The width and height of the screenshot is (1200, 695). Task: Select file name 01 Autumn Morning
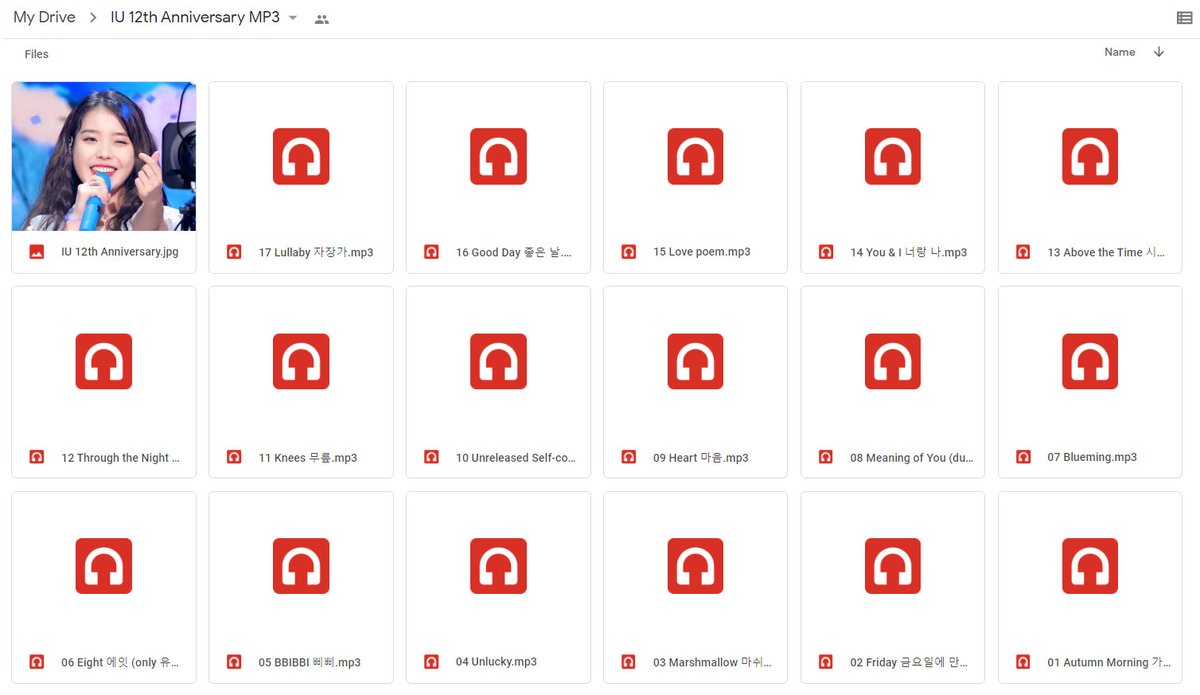click(x=1109, y=662)
